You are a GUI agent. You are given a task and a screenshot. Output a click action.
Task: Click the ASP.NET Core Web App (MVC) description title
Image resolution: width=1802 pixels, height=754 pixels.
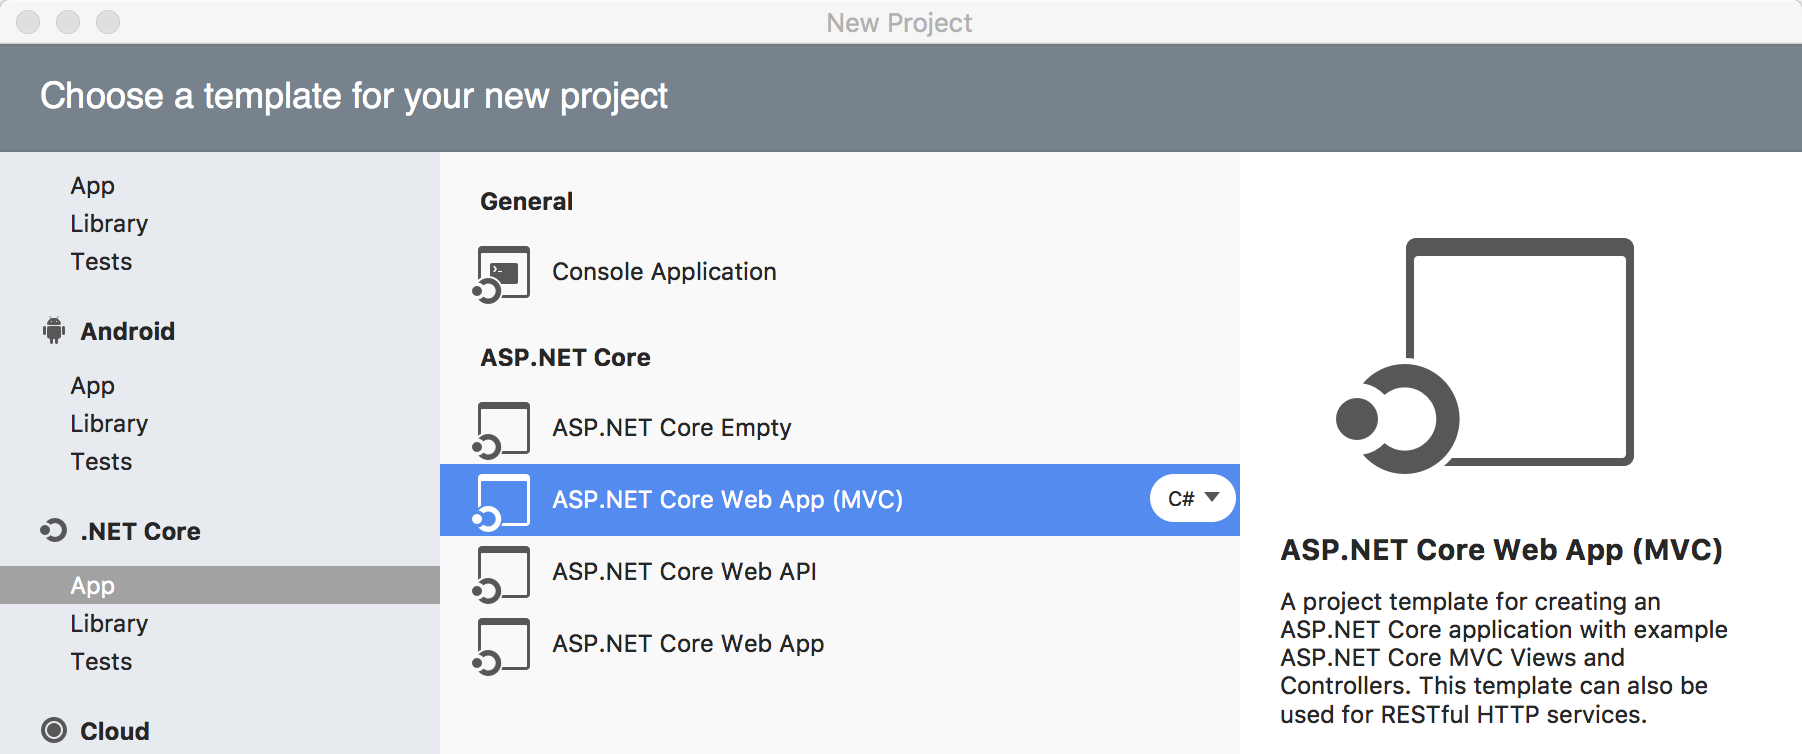coord(1502,549)
